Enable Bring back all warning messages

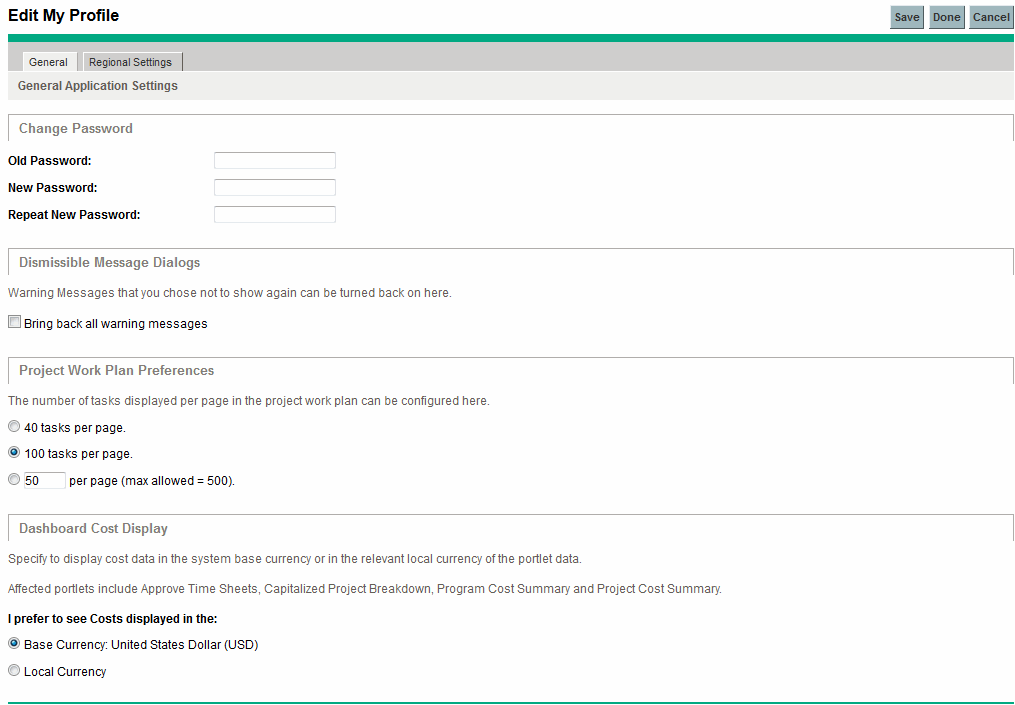[x=14, y=323]
